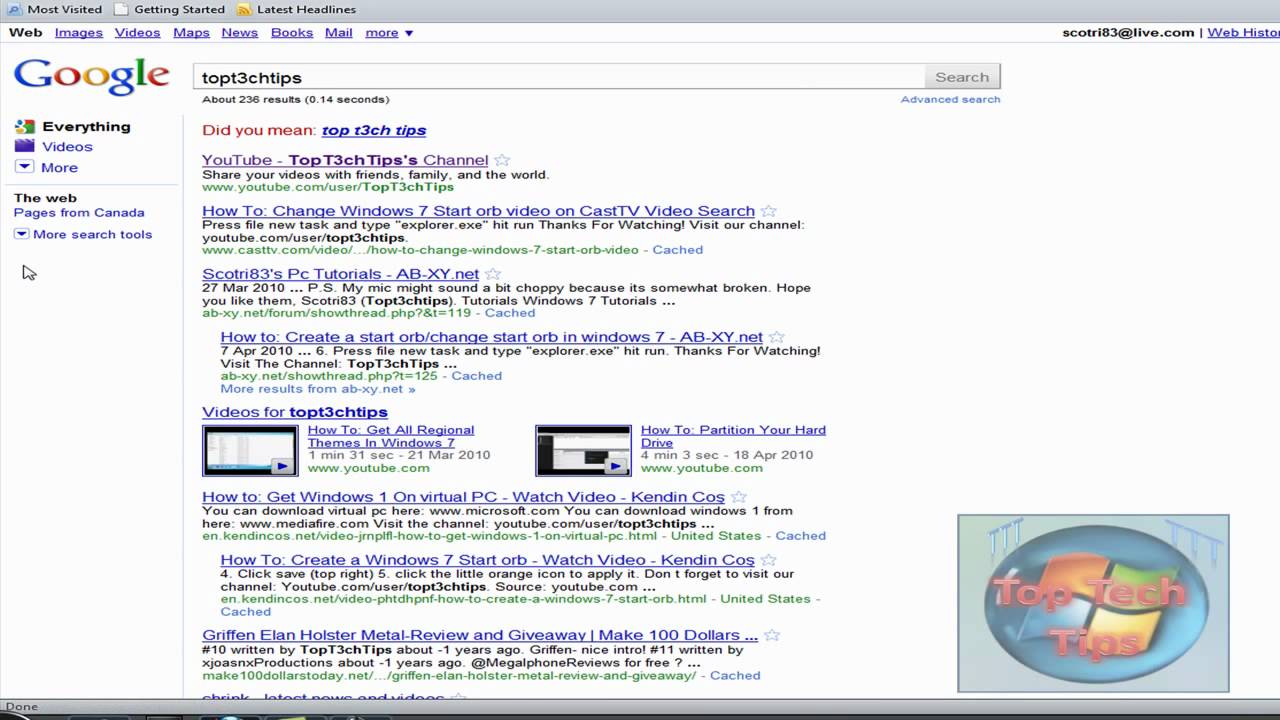Viewport: 1280px width, 720px height.
Task: Star the YouTube TopT3chTips's Channel result
Action: coord(502,160)
